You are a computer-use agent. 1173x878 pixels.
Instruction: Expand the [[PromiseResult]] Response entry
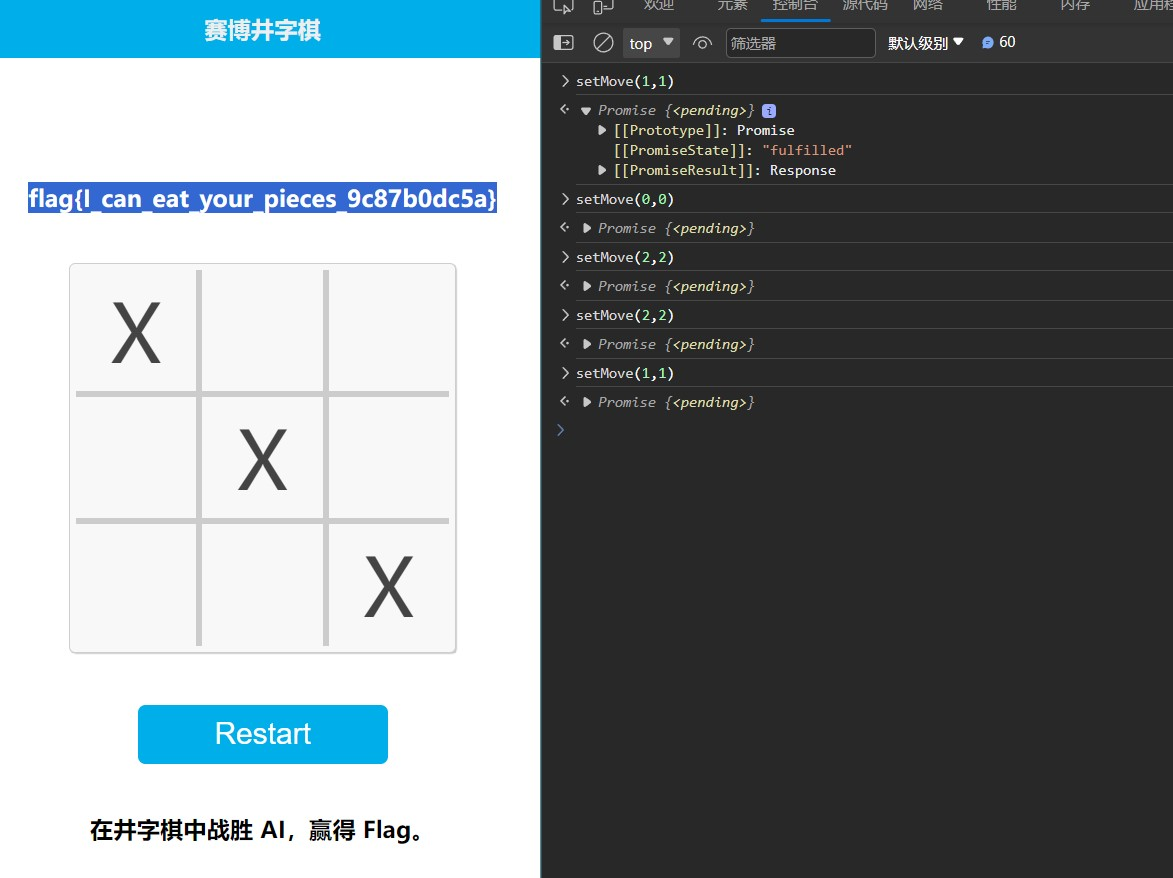[x=602, y=171]
